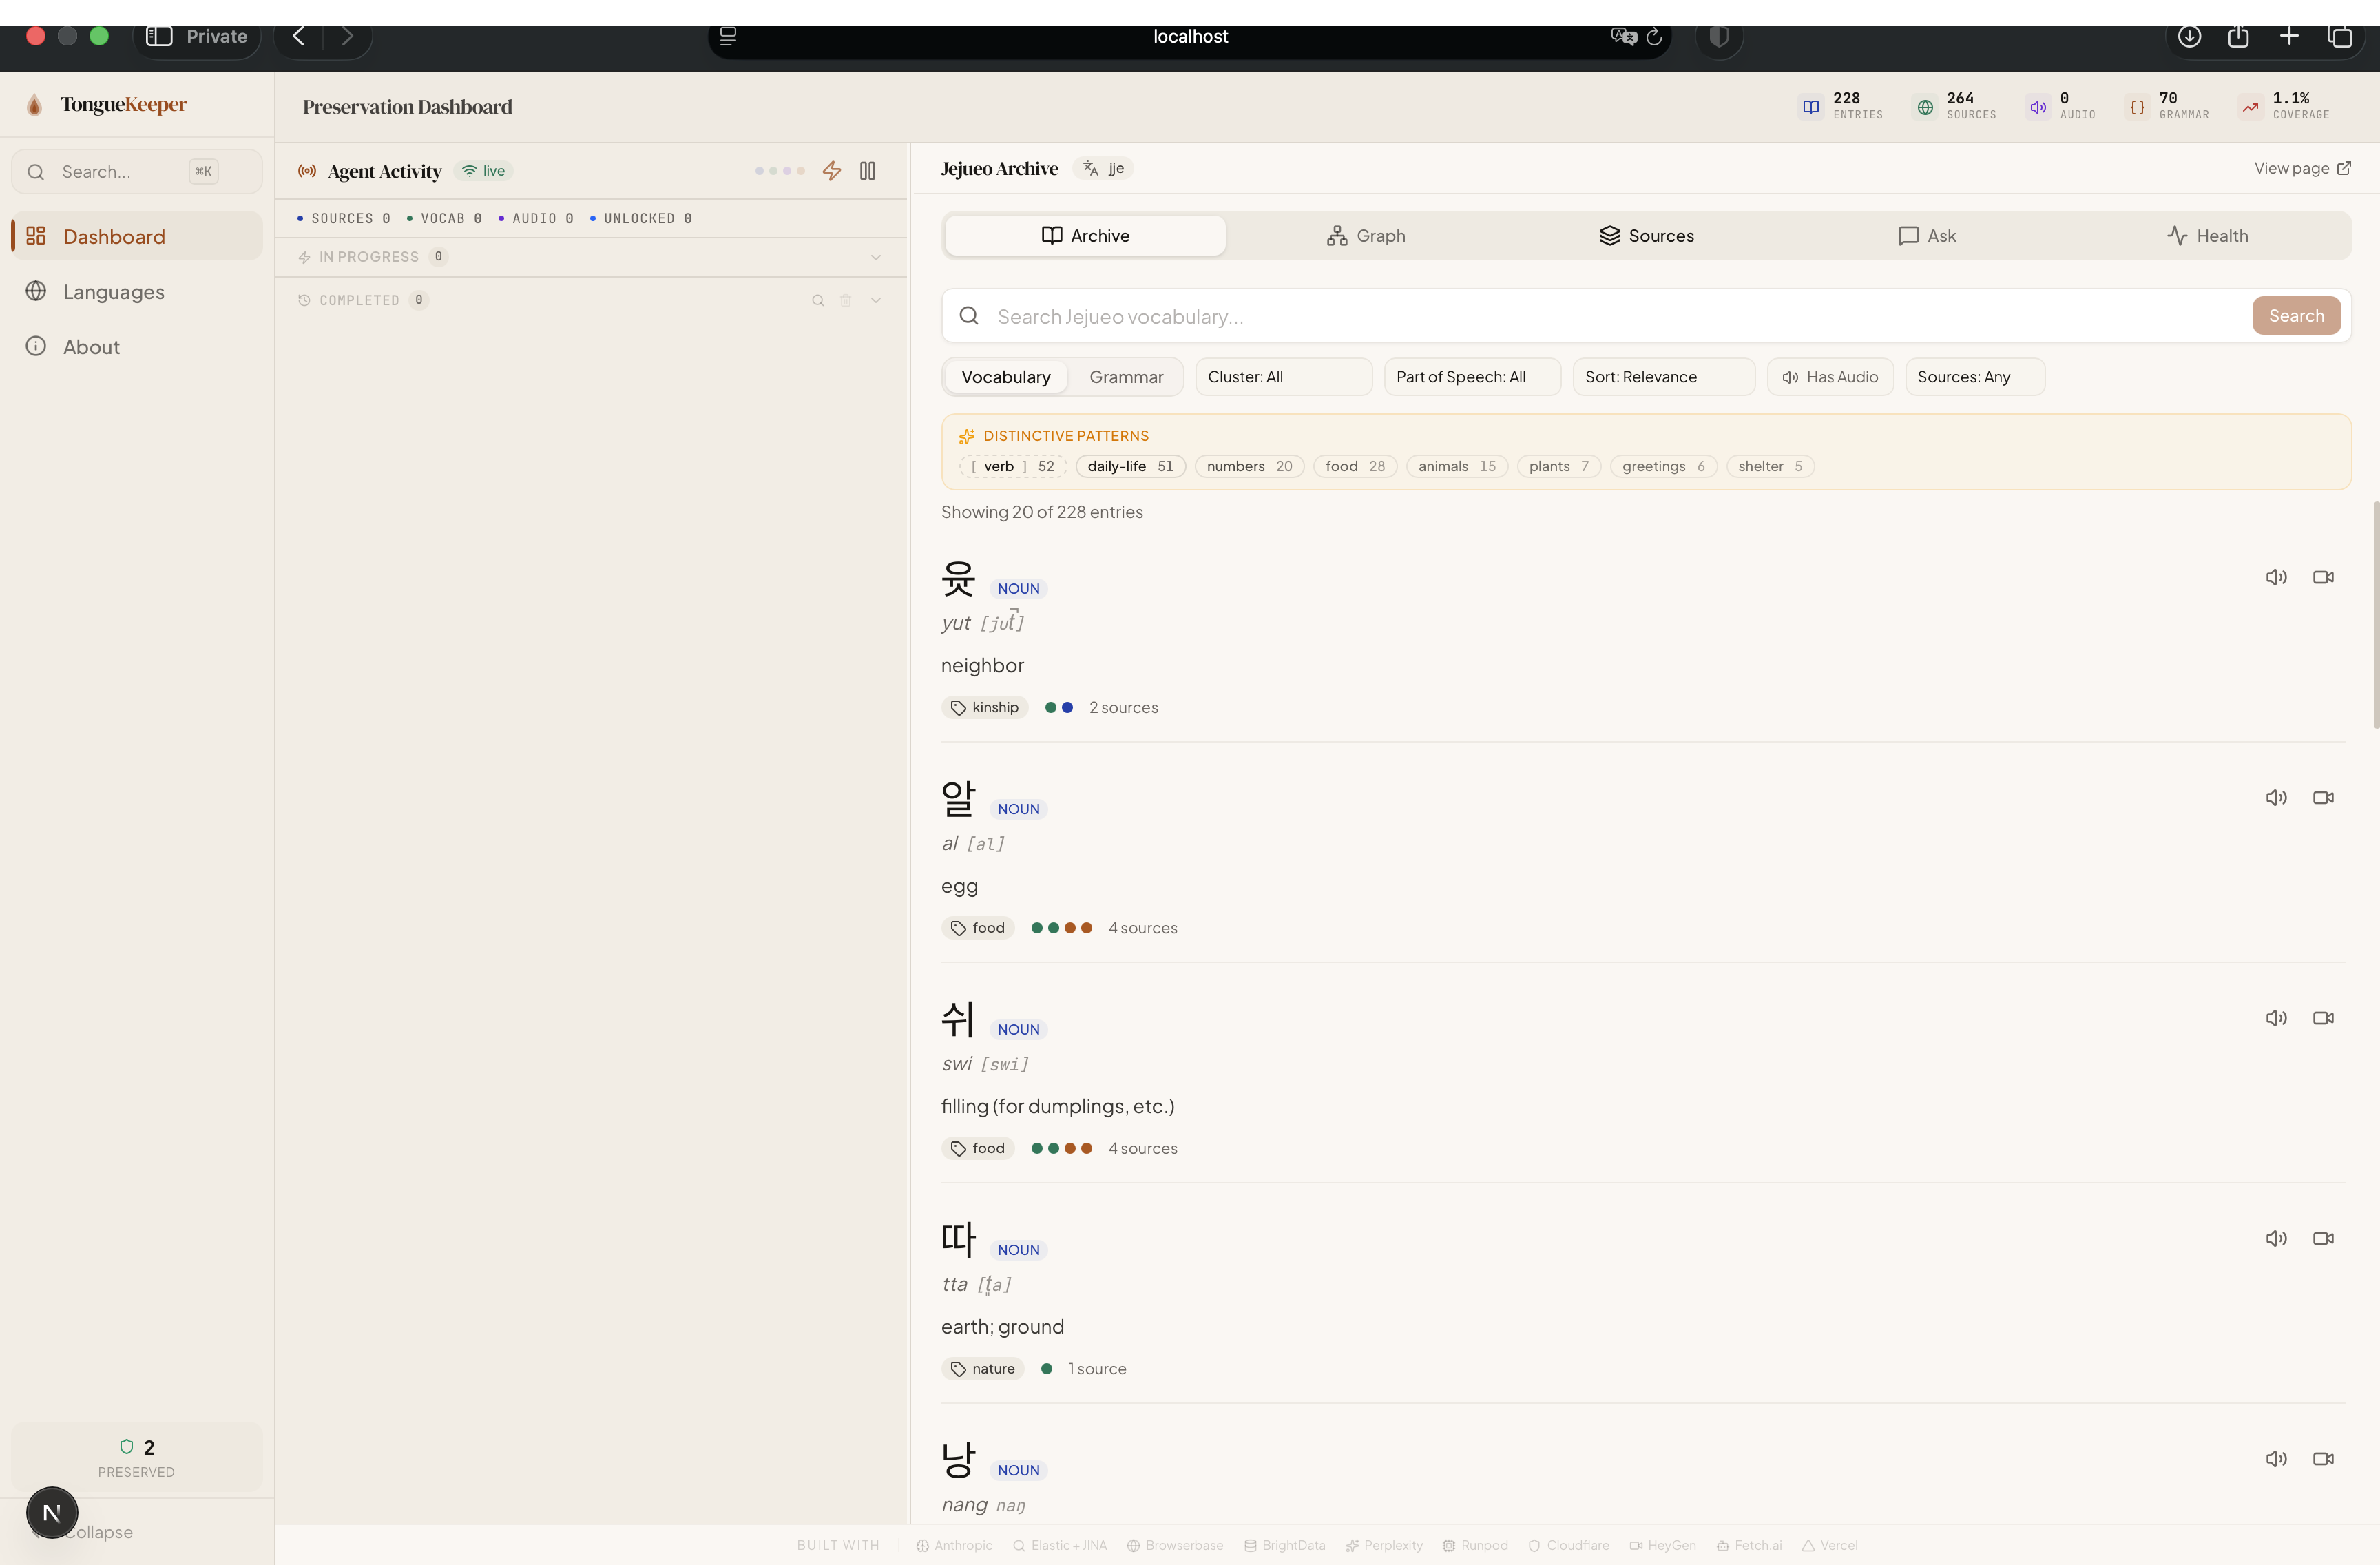The height and width of the screenshot is (1565, 2380).
Task: Play audio for the 윳 entry
Action: tap(2276, 577)
